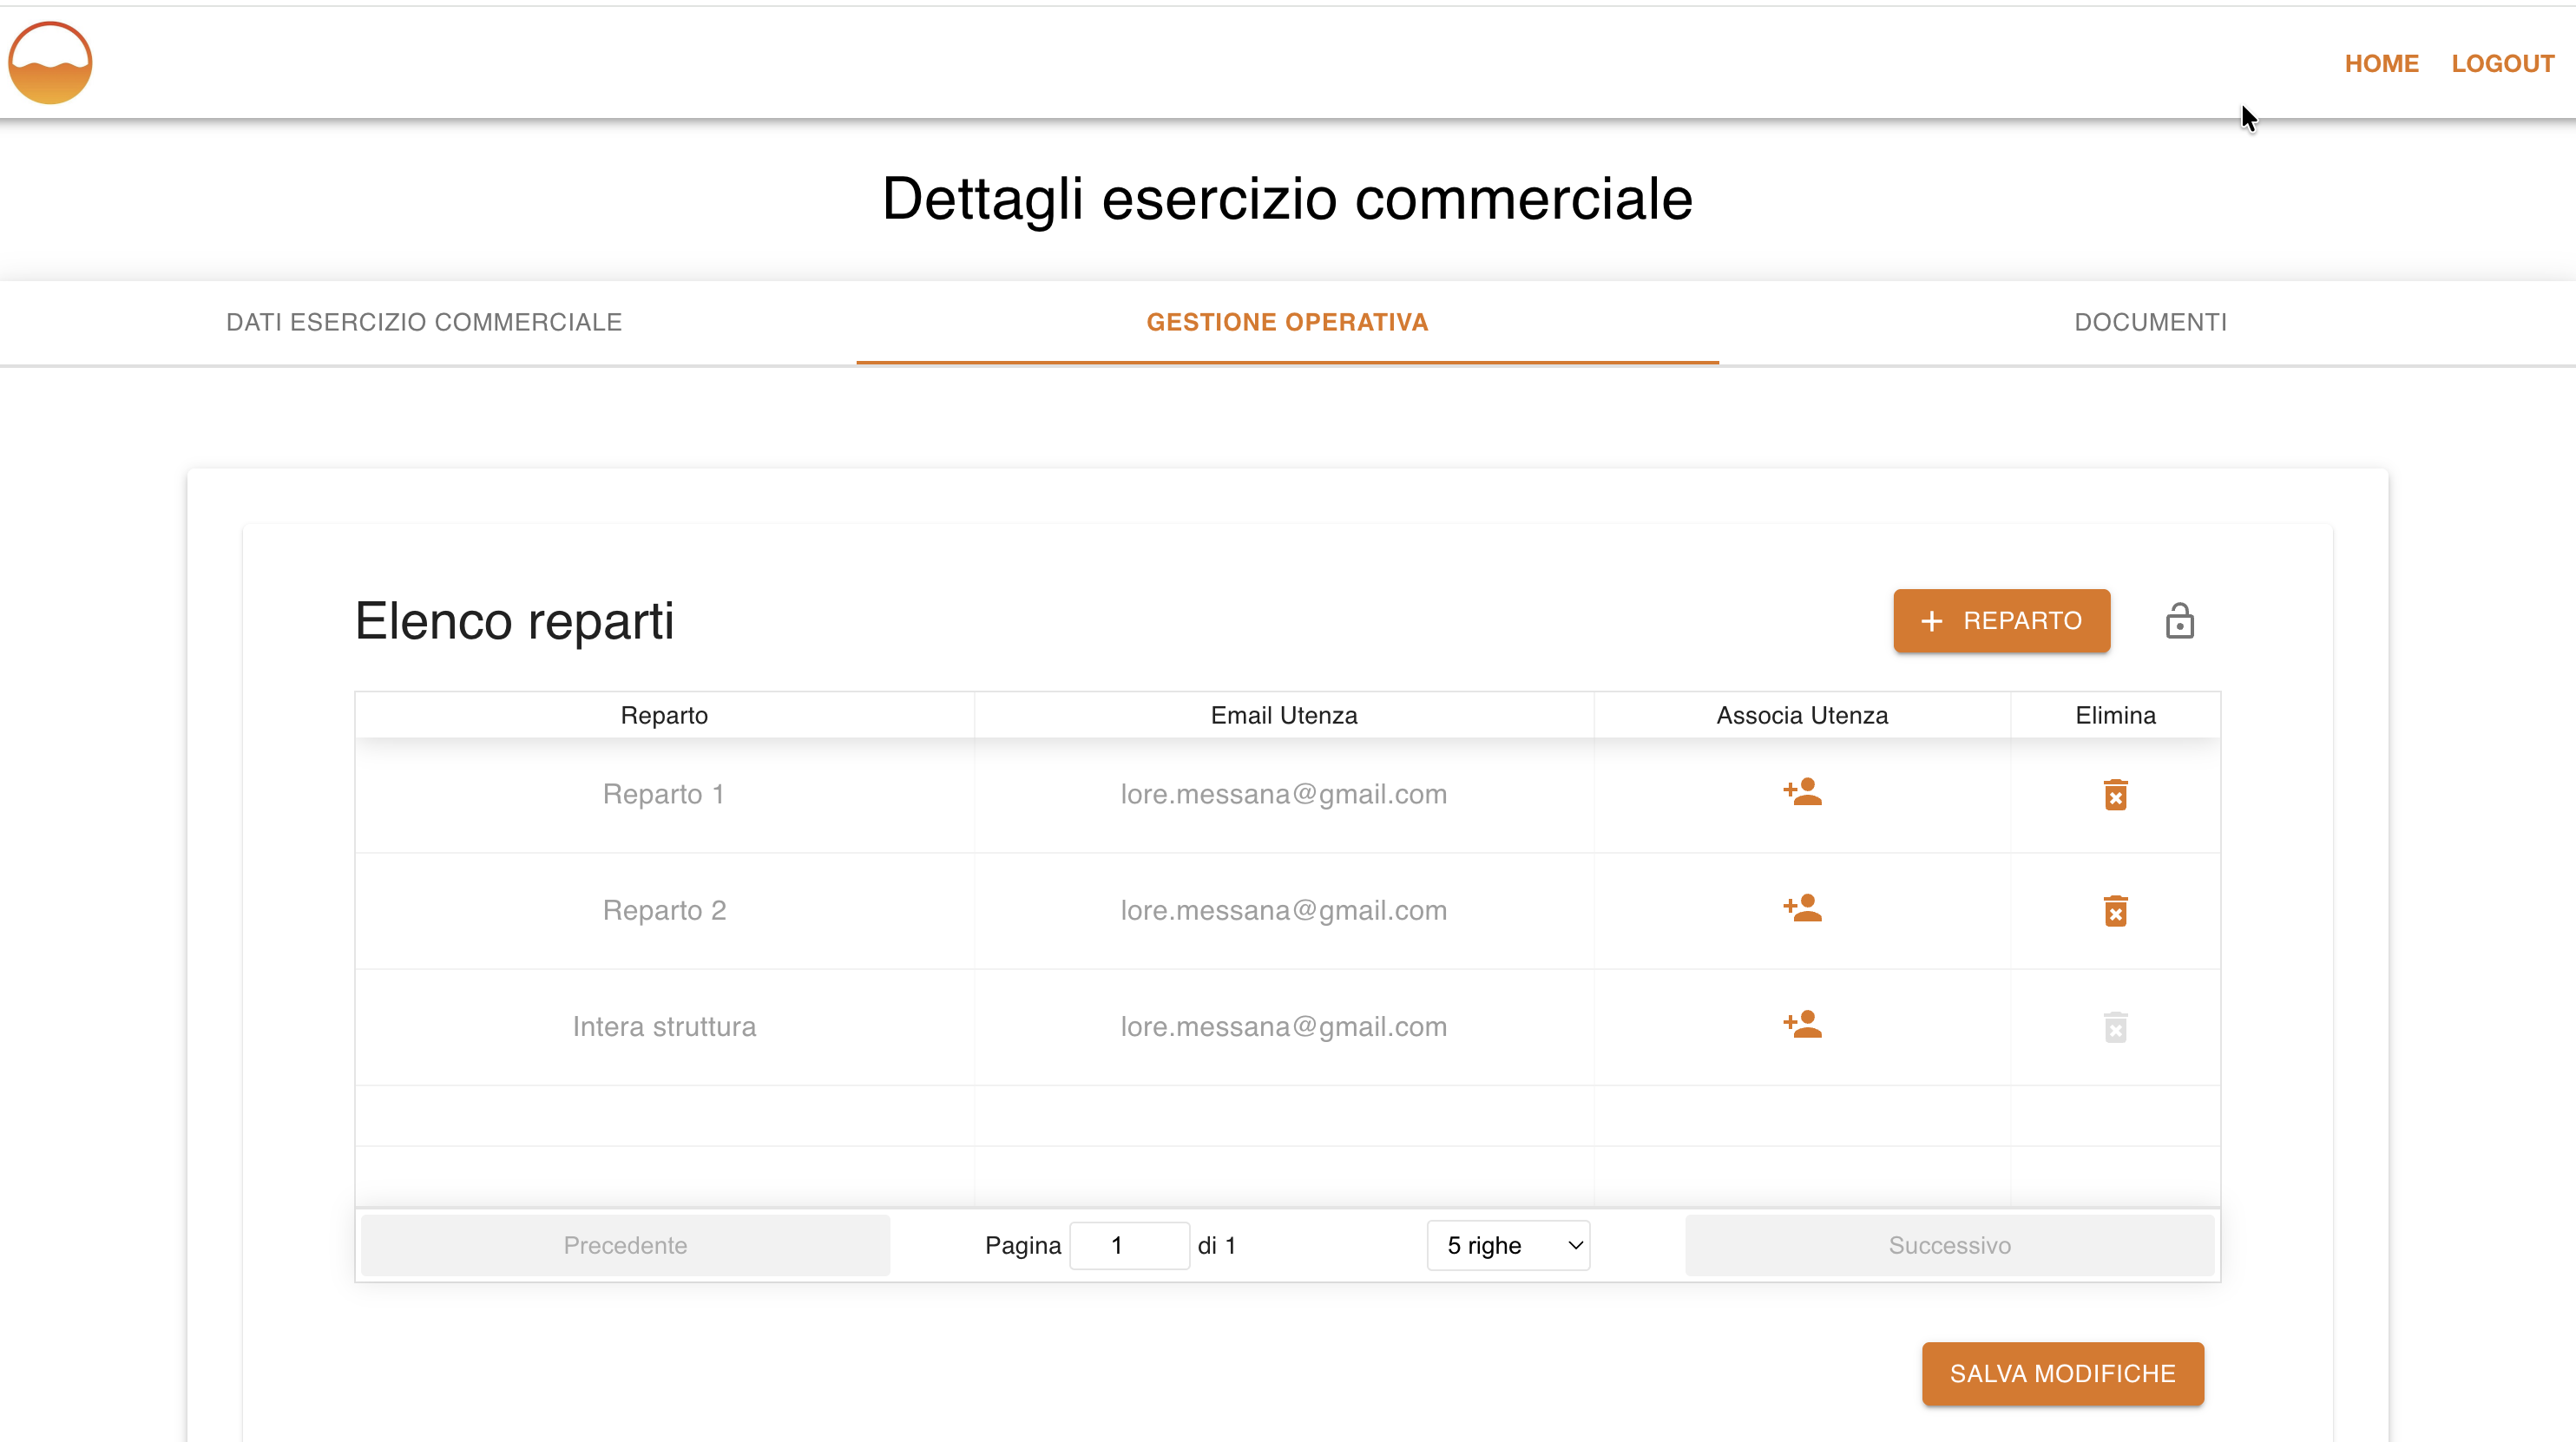This screenshot has height=1442, width=2576.
Task: Delete Reparto 2 using its trash icon
Action: 2116,910
